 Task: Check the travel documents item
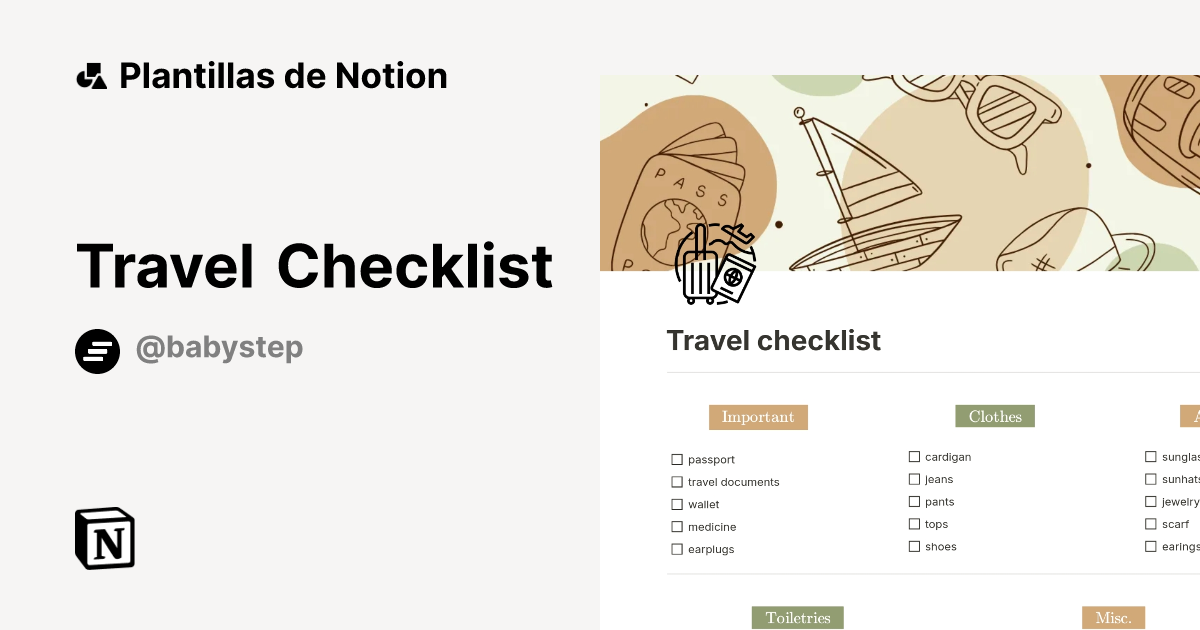[x=677, y=481]
